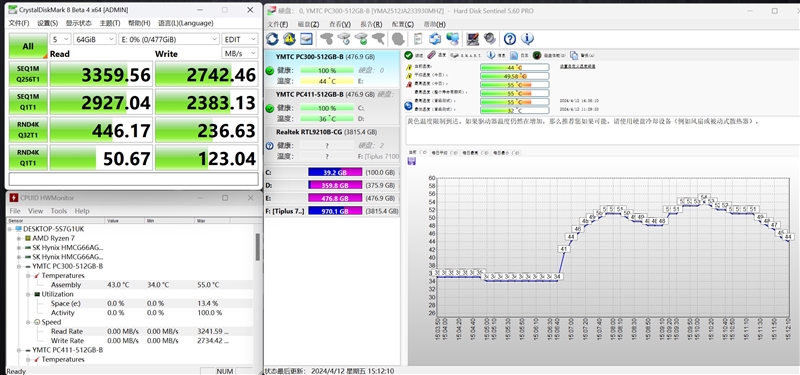Open the monitor configuration toolbar icon
Image resolution: width=800 pixels, height=375 pixels.
473,39
